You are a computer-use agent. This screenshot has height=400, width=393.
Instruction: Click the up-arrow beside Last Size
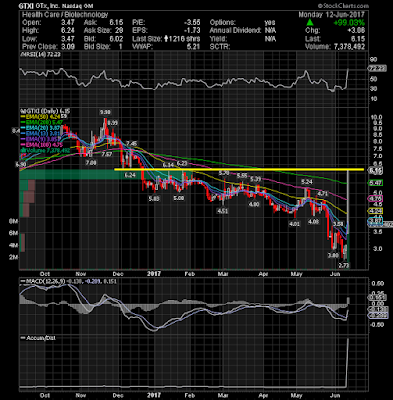165,39
